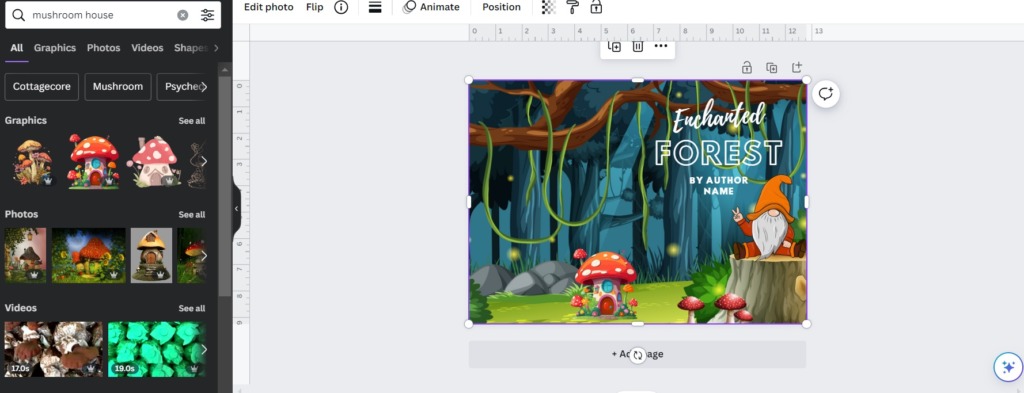
Task: Expand more Graphics results with the arrow
Action: (x=204, y=161)
